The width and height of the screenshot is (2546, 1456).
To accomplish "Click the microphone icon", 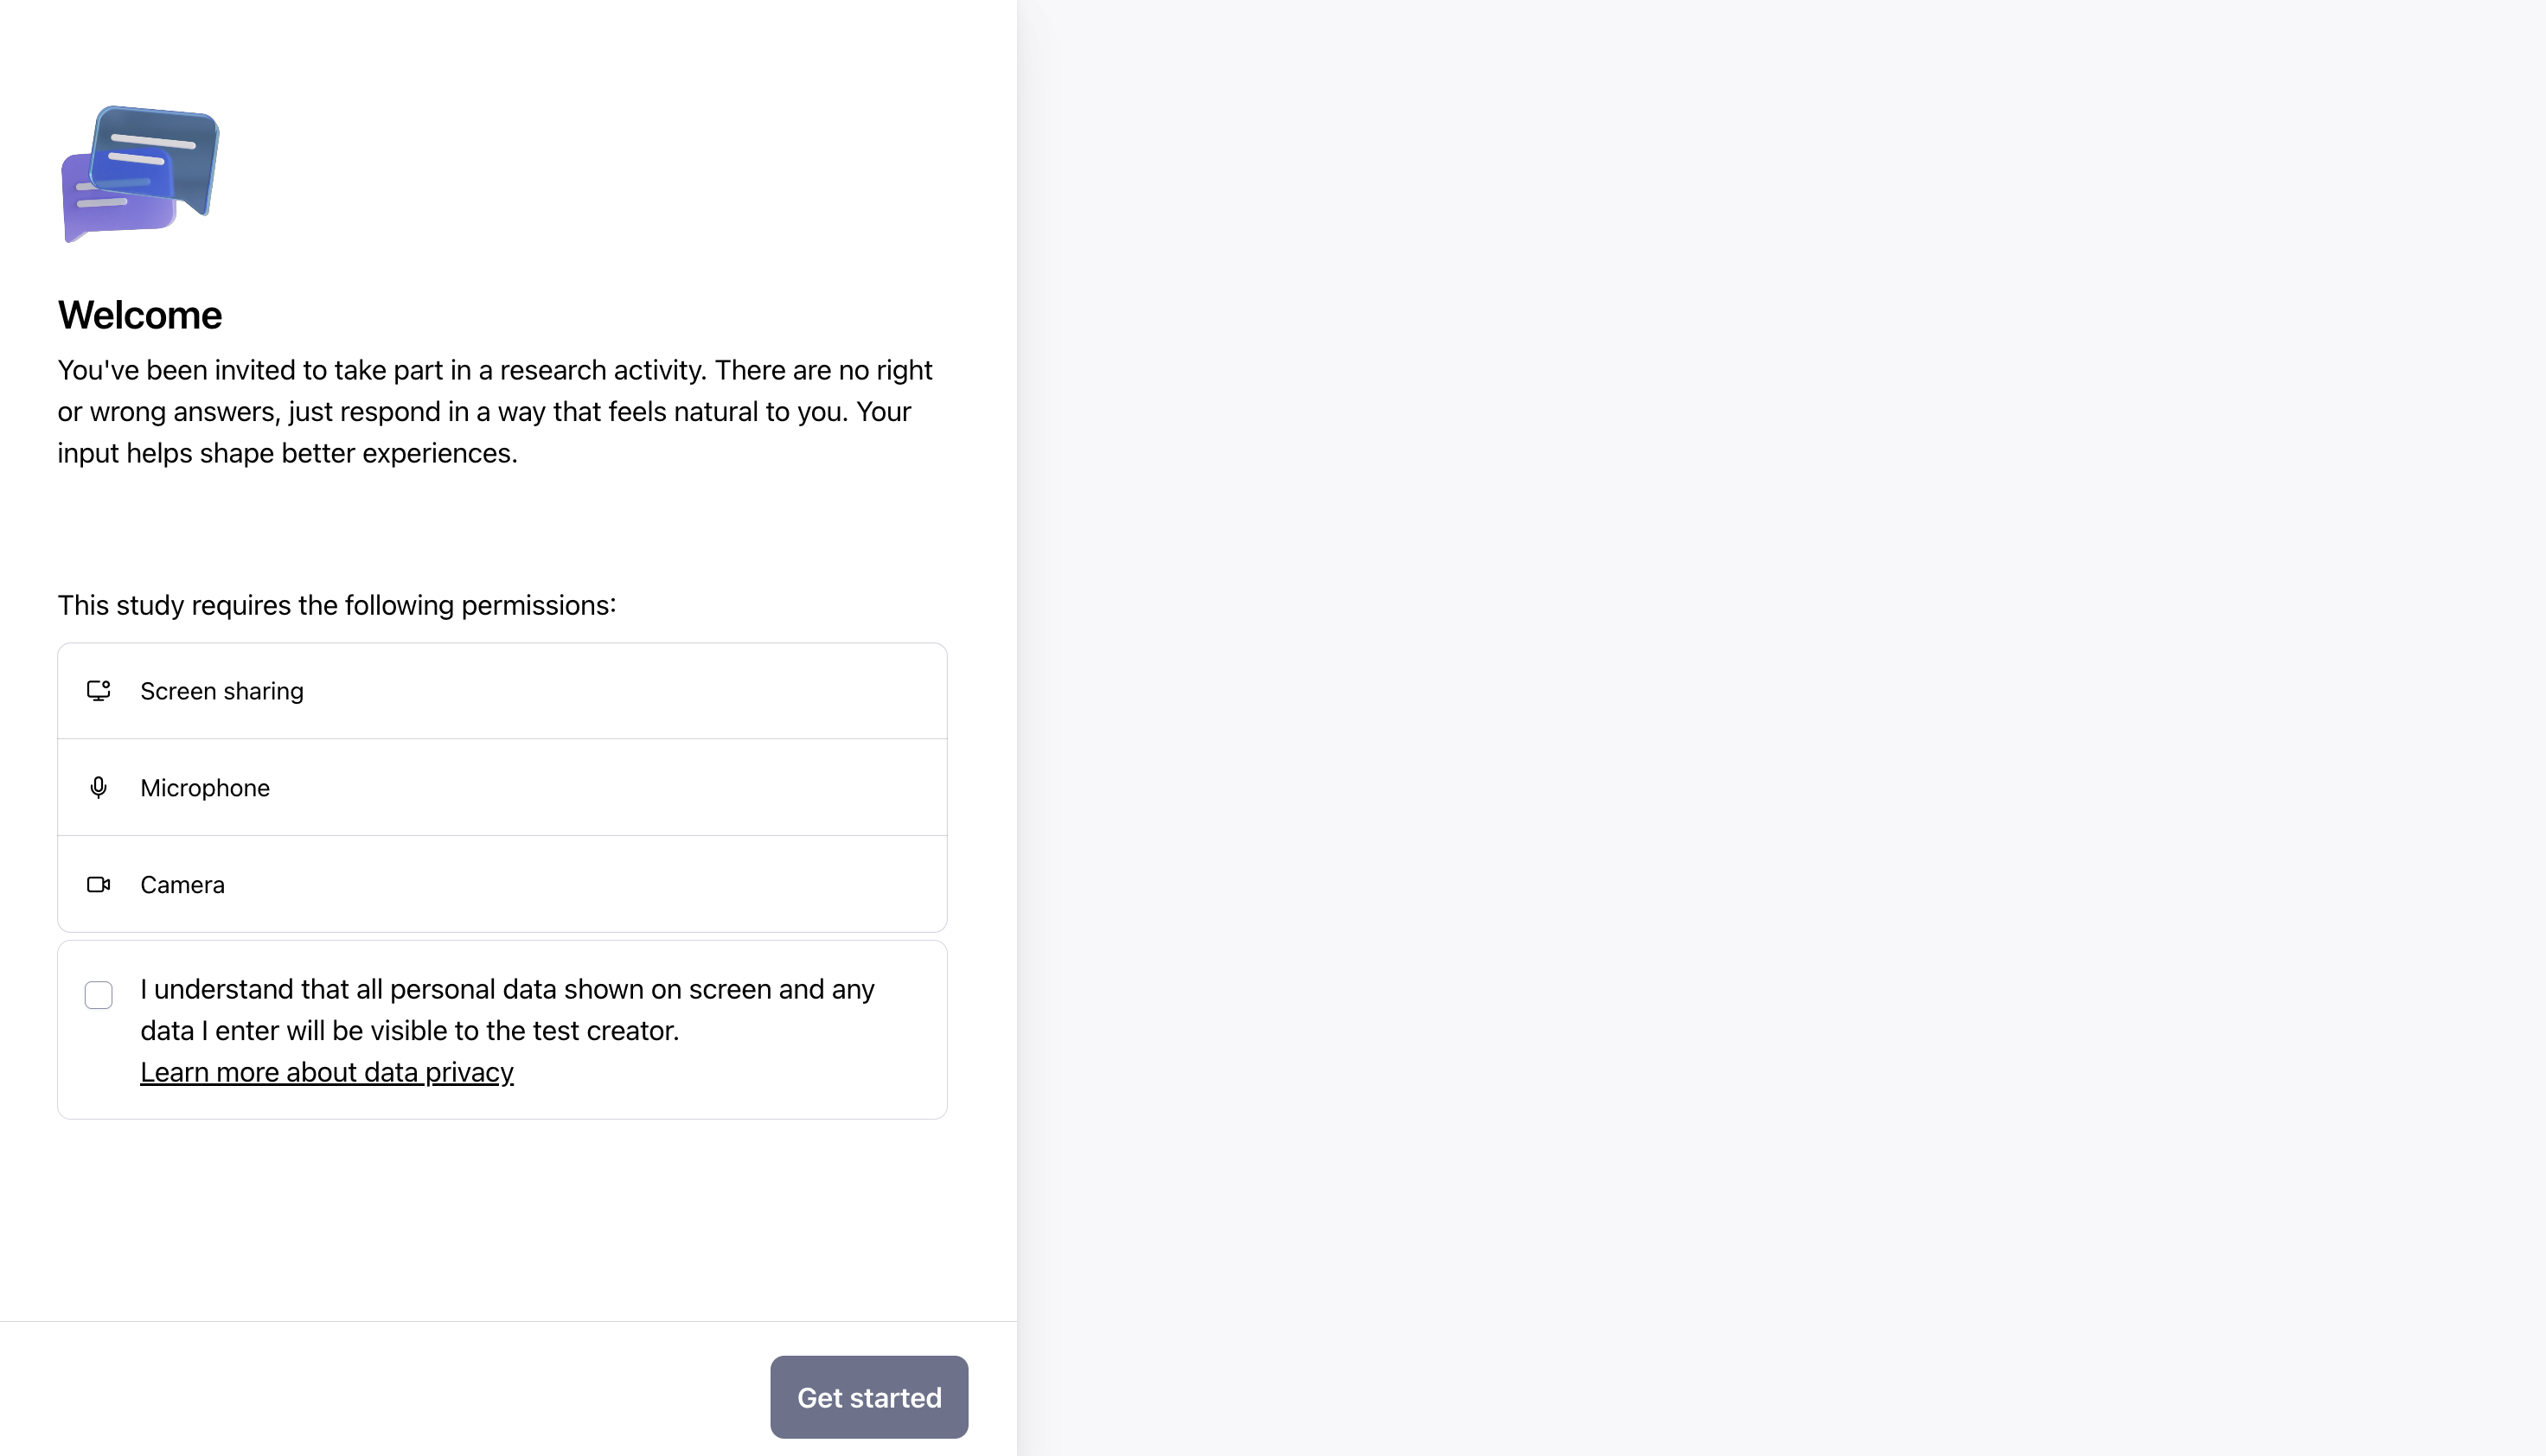I will pyautogui.click(x=98, y=788).
